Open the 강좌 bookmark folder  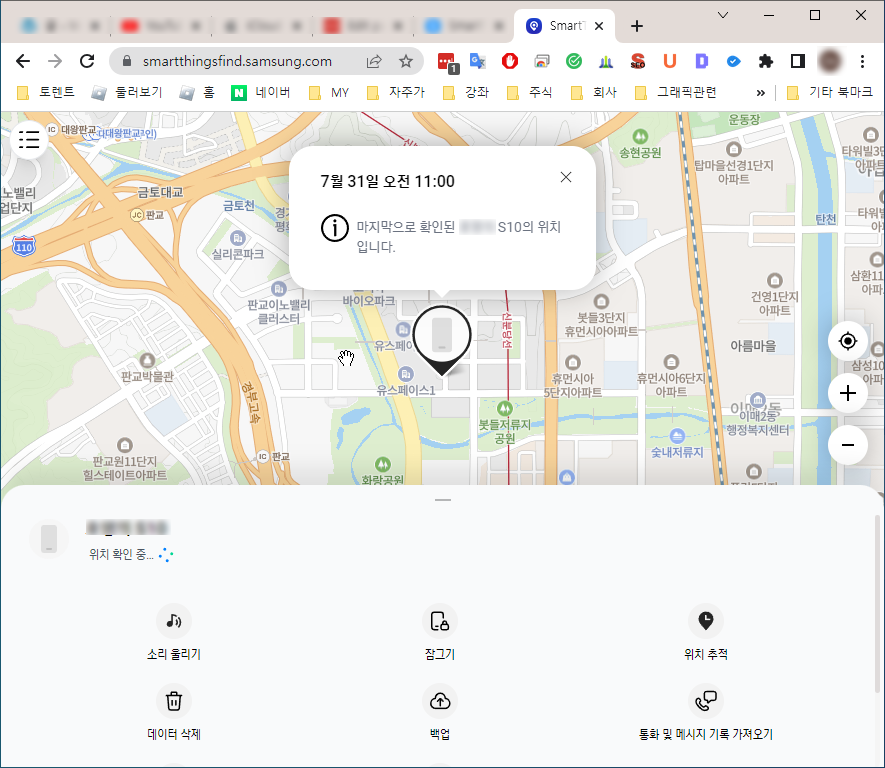pyautogui.click(x=467, y=93)
